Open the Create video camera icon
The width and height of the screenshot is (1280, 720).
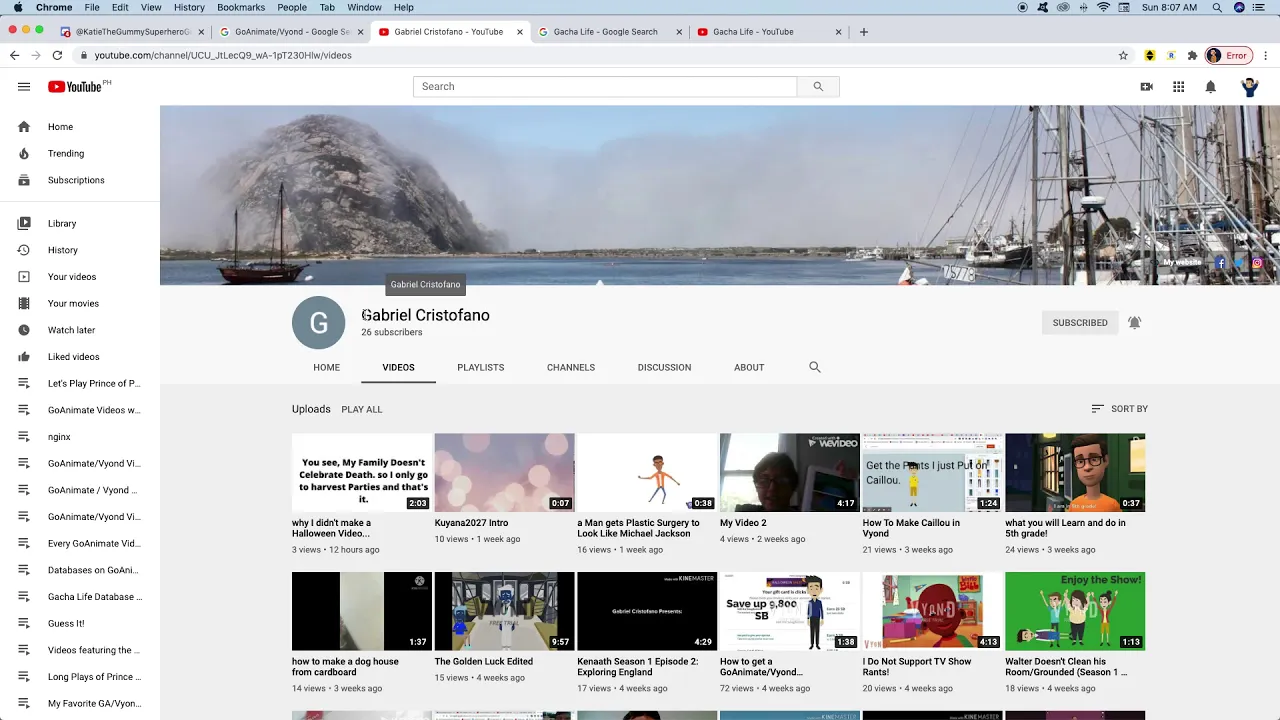(1147, 87)
